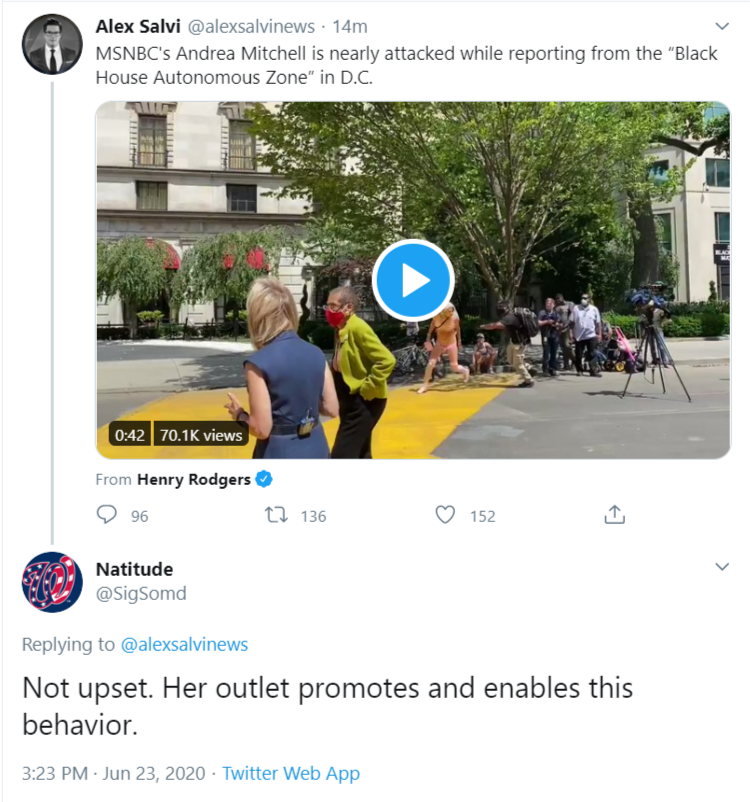Image resolution: width=750 pixels, height=802 pixels.
Task: Retweet Alex Salvi's tweet
Action: [x=276, y=515]
